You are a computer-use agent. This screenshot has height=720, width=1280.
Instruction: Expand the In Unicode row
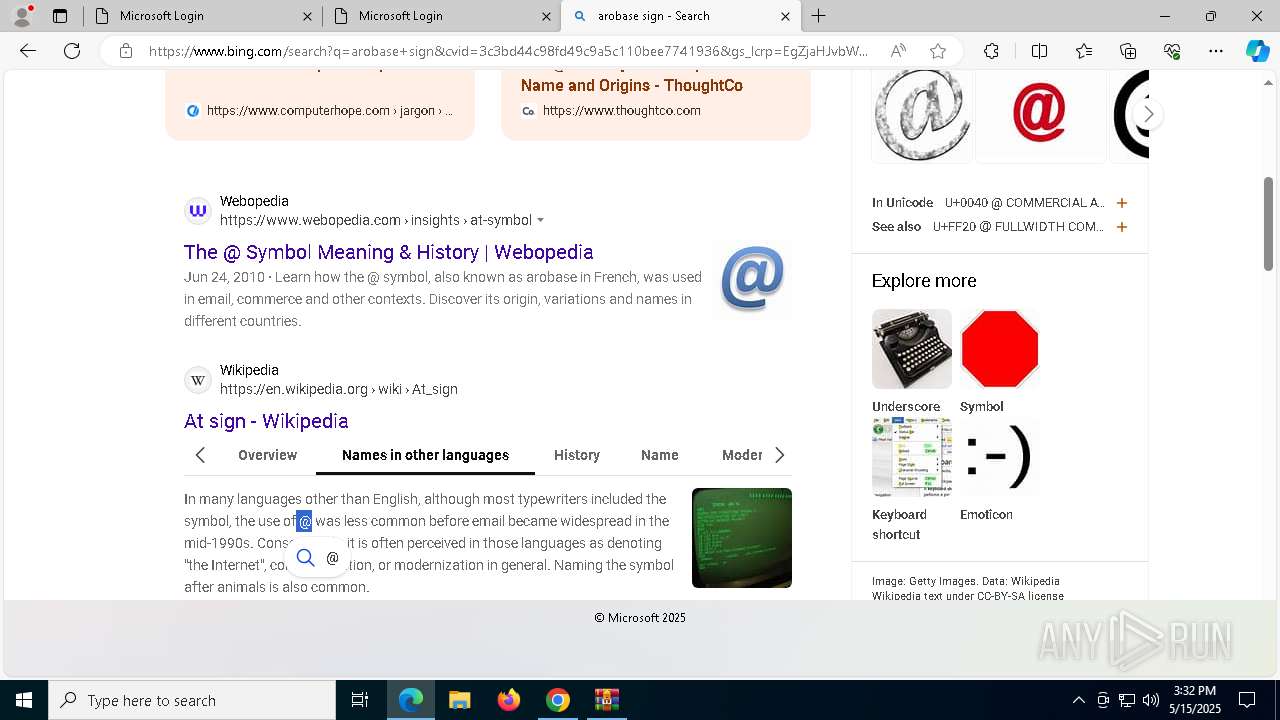[x=1122, y=203]
